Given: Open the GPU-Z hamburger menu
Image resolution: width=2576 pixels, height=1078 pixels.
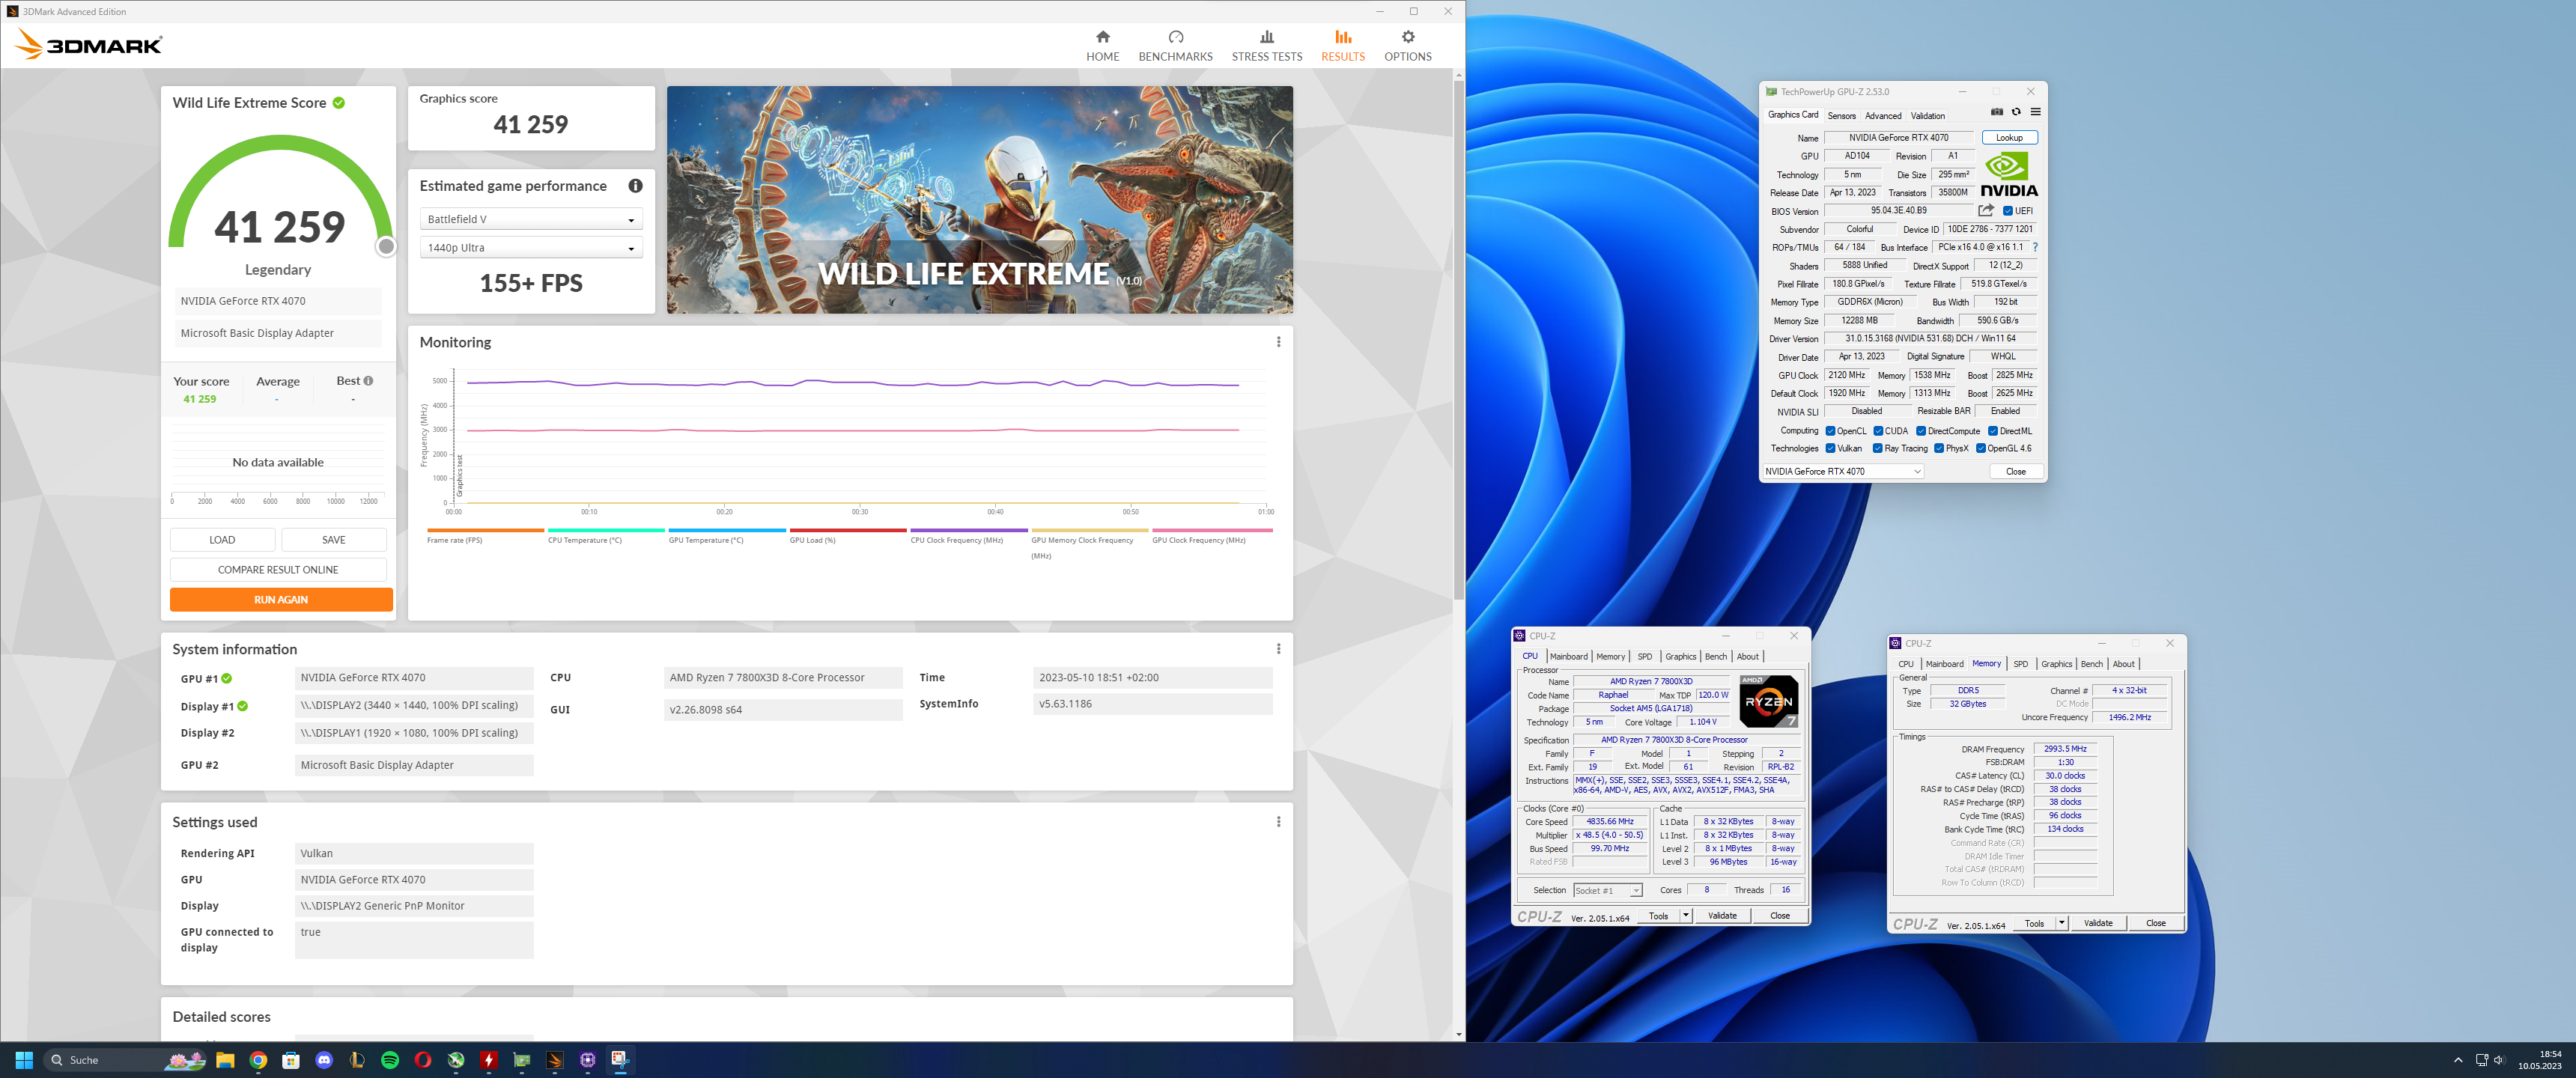Looking at the screenshot, I should 2035,112.
